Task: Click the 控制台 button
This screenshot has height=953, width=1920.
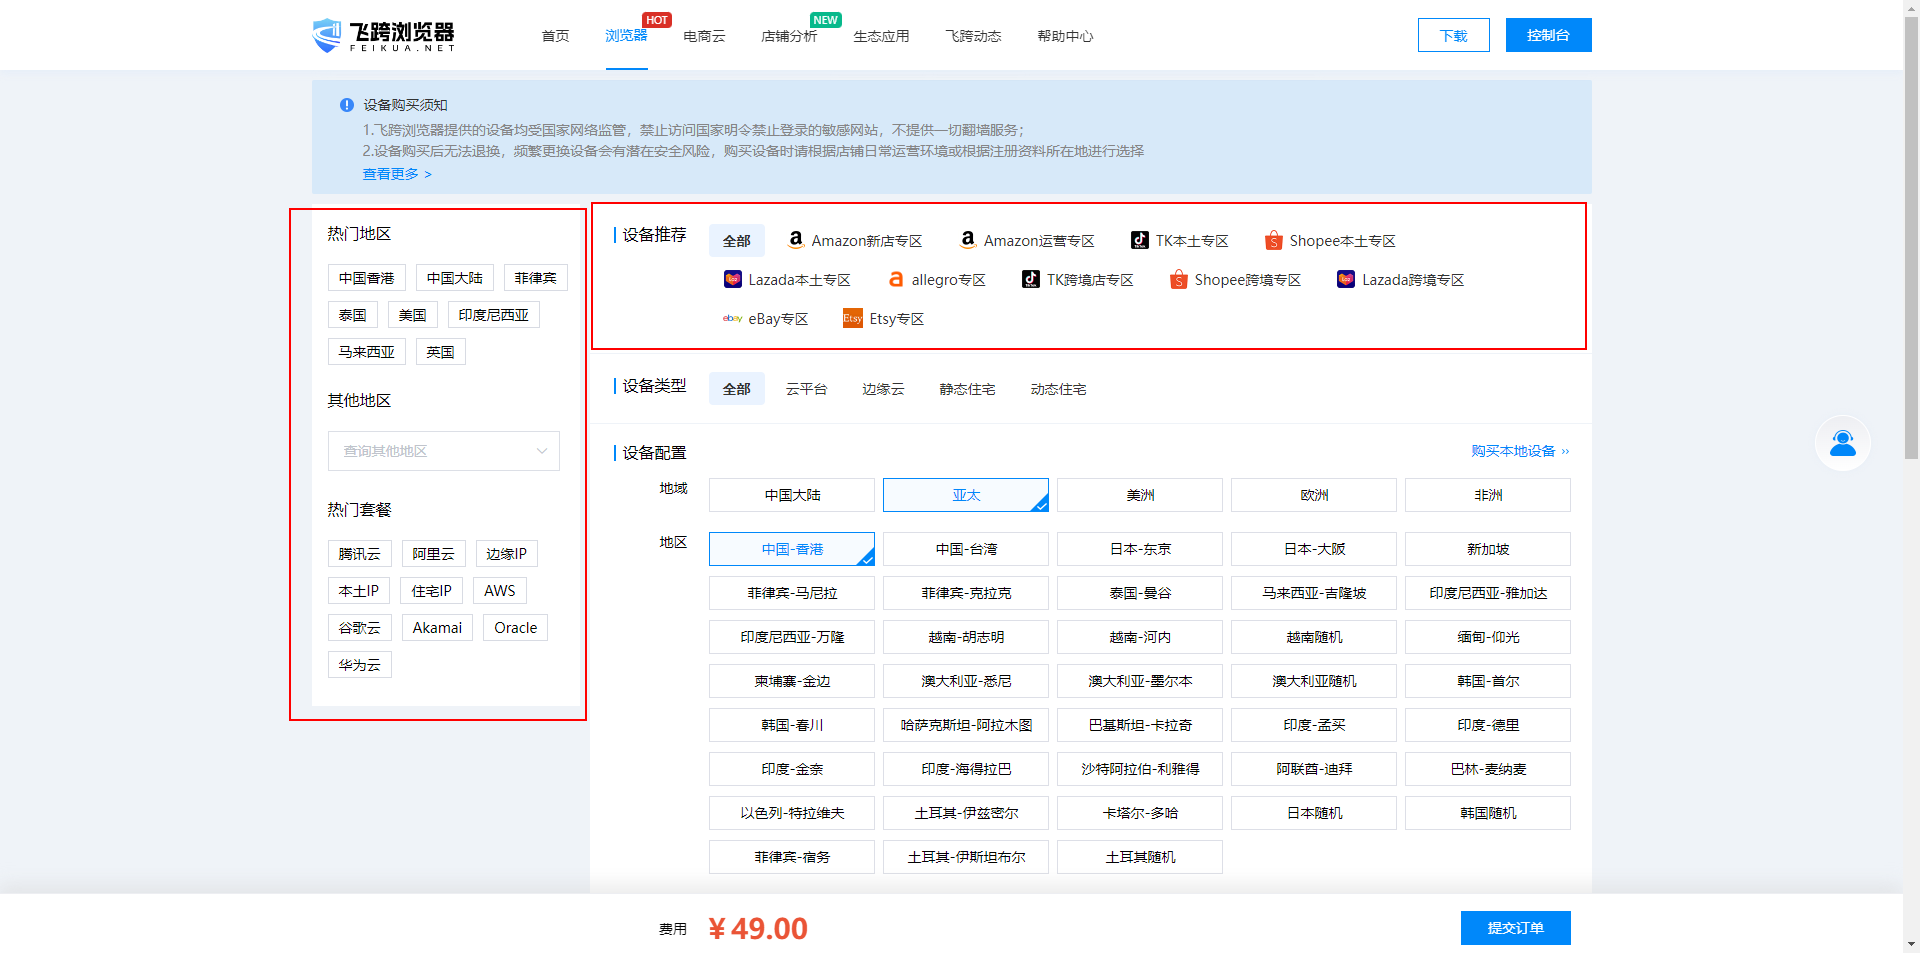Action: click(x=1548, y=35)
